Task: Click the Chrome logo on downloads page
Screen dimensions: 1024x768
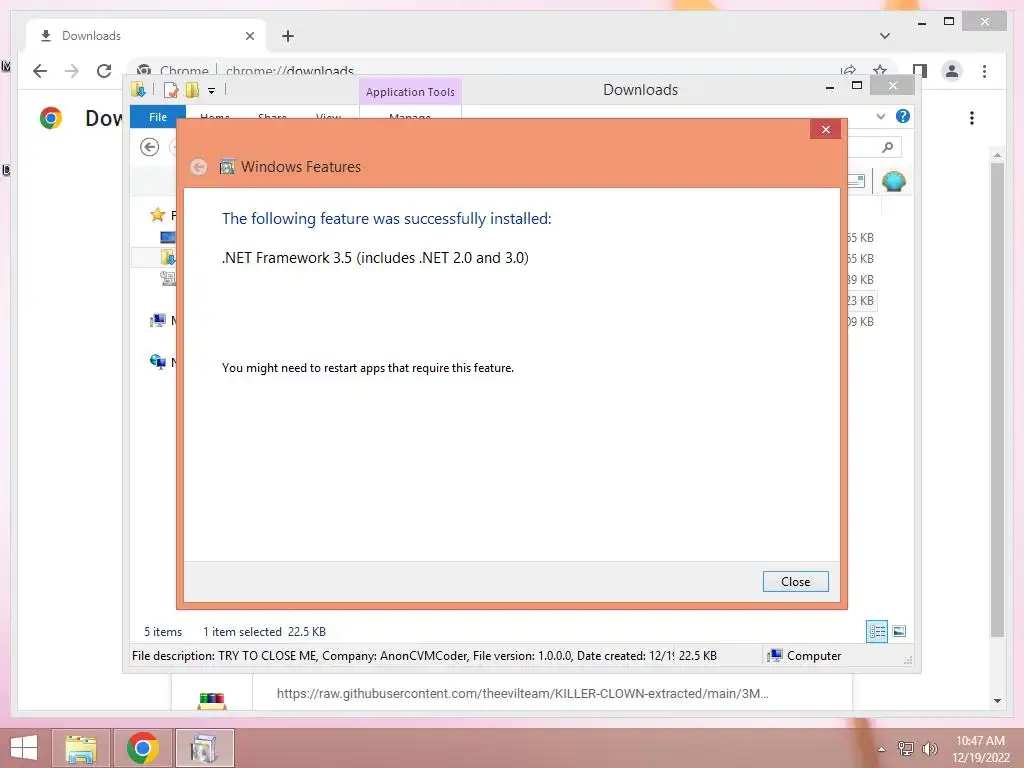Action: (51, 118)
